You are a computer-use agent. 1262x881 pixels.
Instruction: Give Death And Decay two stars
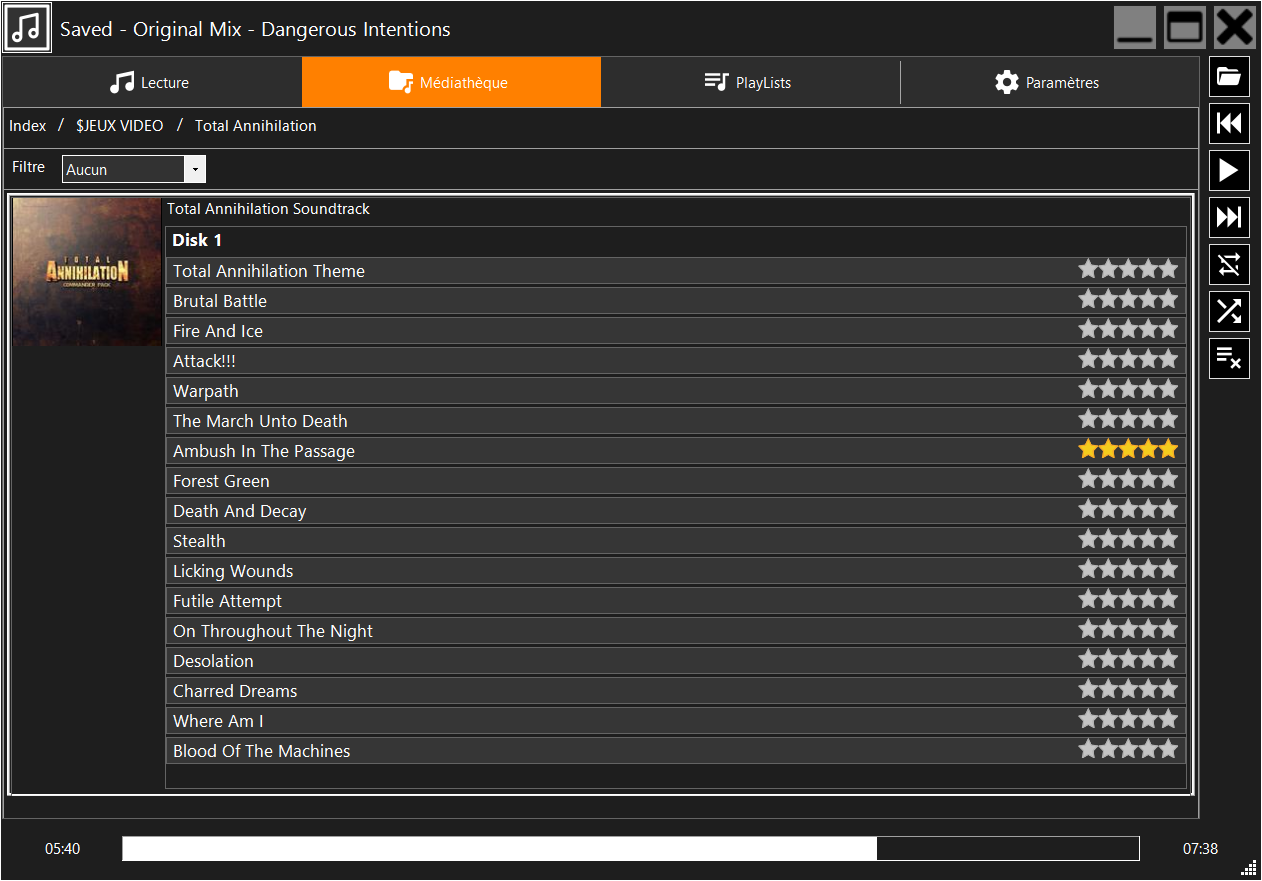pos(1108,509)
